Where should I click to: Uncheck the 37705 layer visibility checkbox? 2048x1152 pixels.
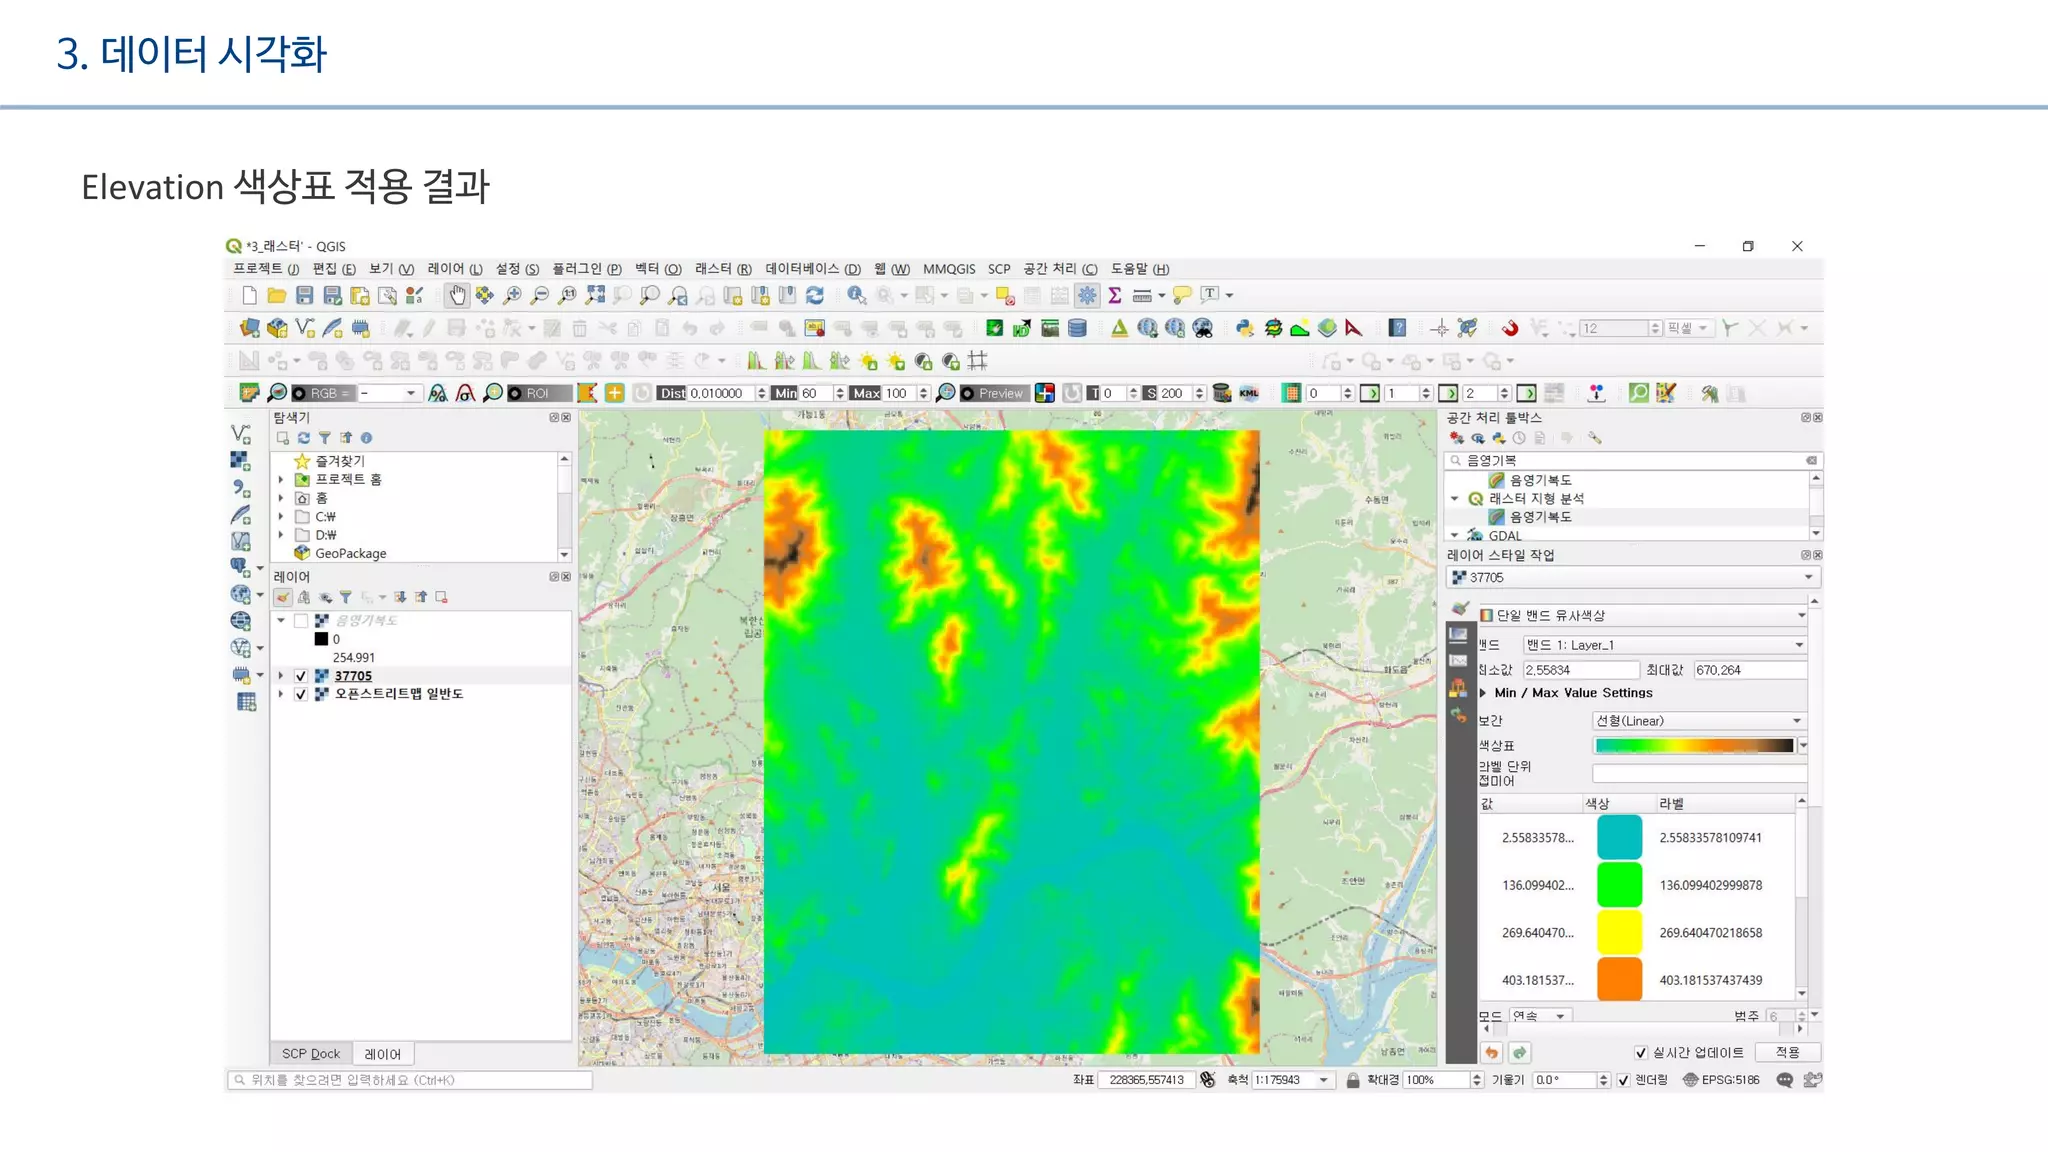[301, 676]
